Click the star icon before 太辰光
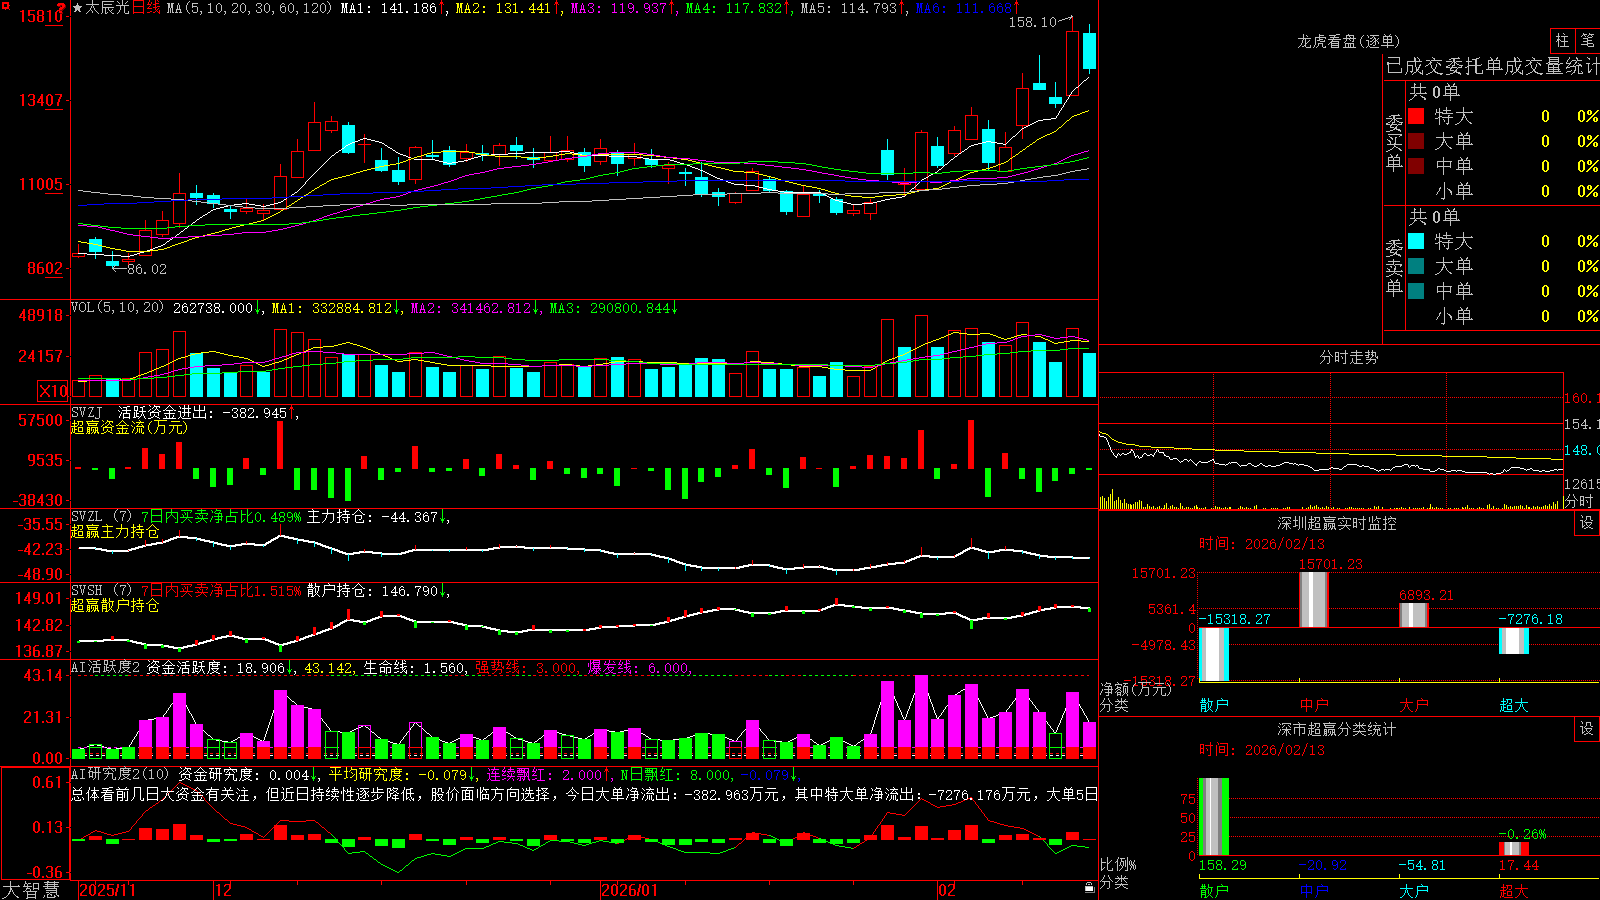1600x900 pixels. [x=78, y=8]
